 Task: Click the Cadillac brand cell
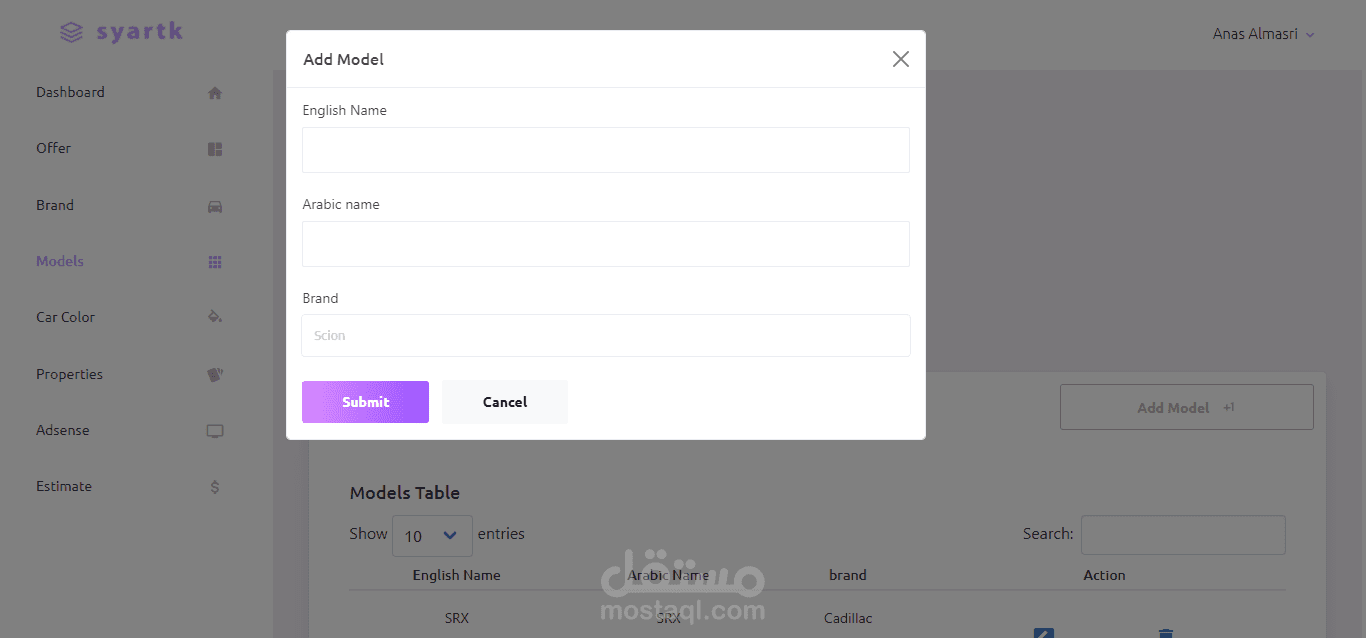[x=848, y=618]
